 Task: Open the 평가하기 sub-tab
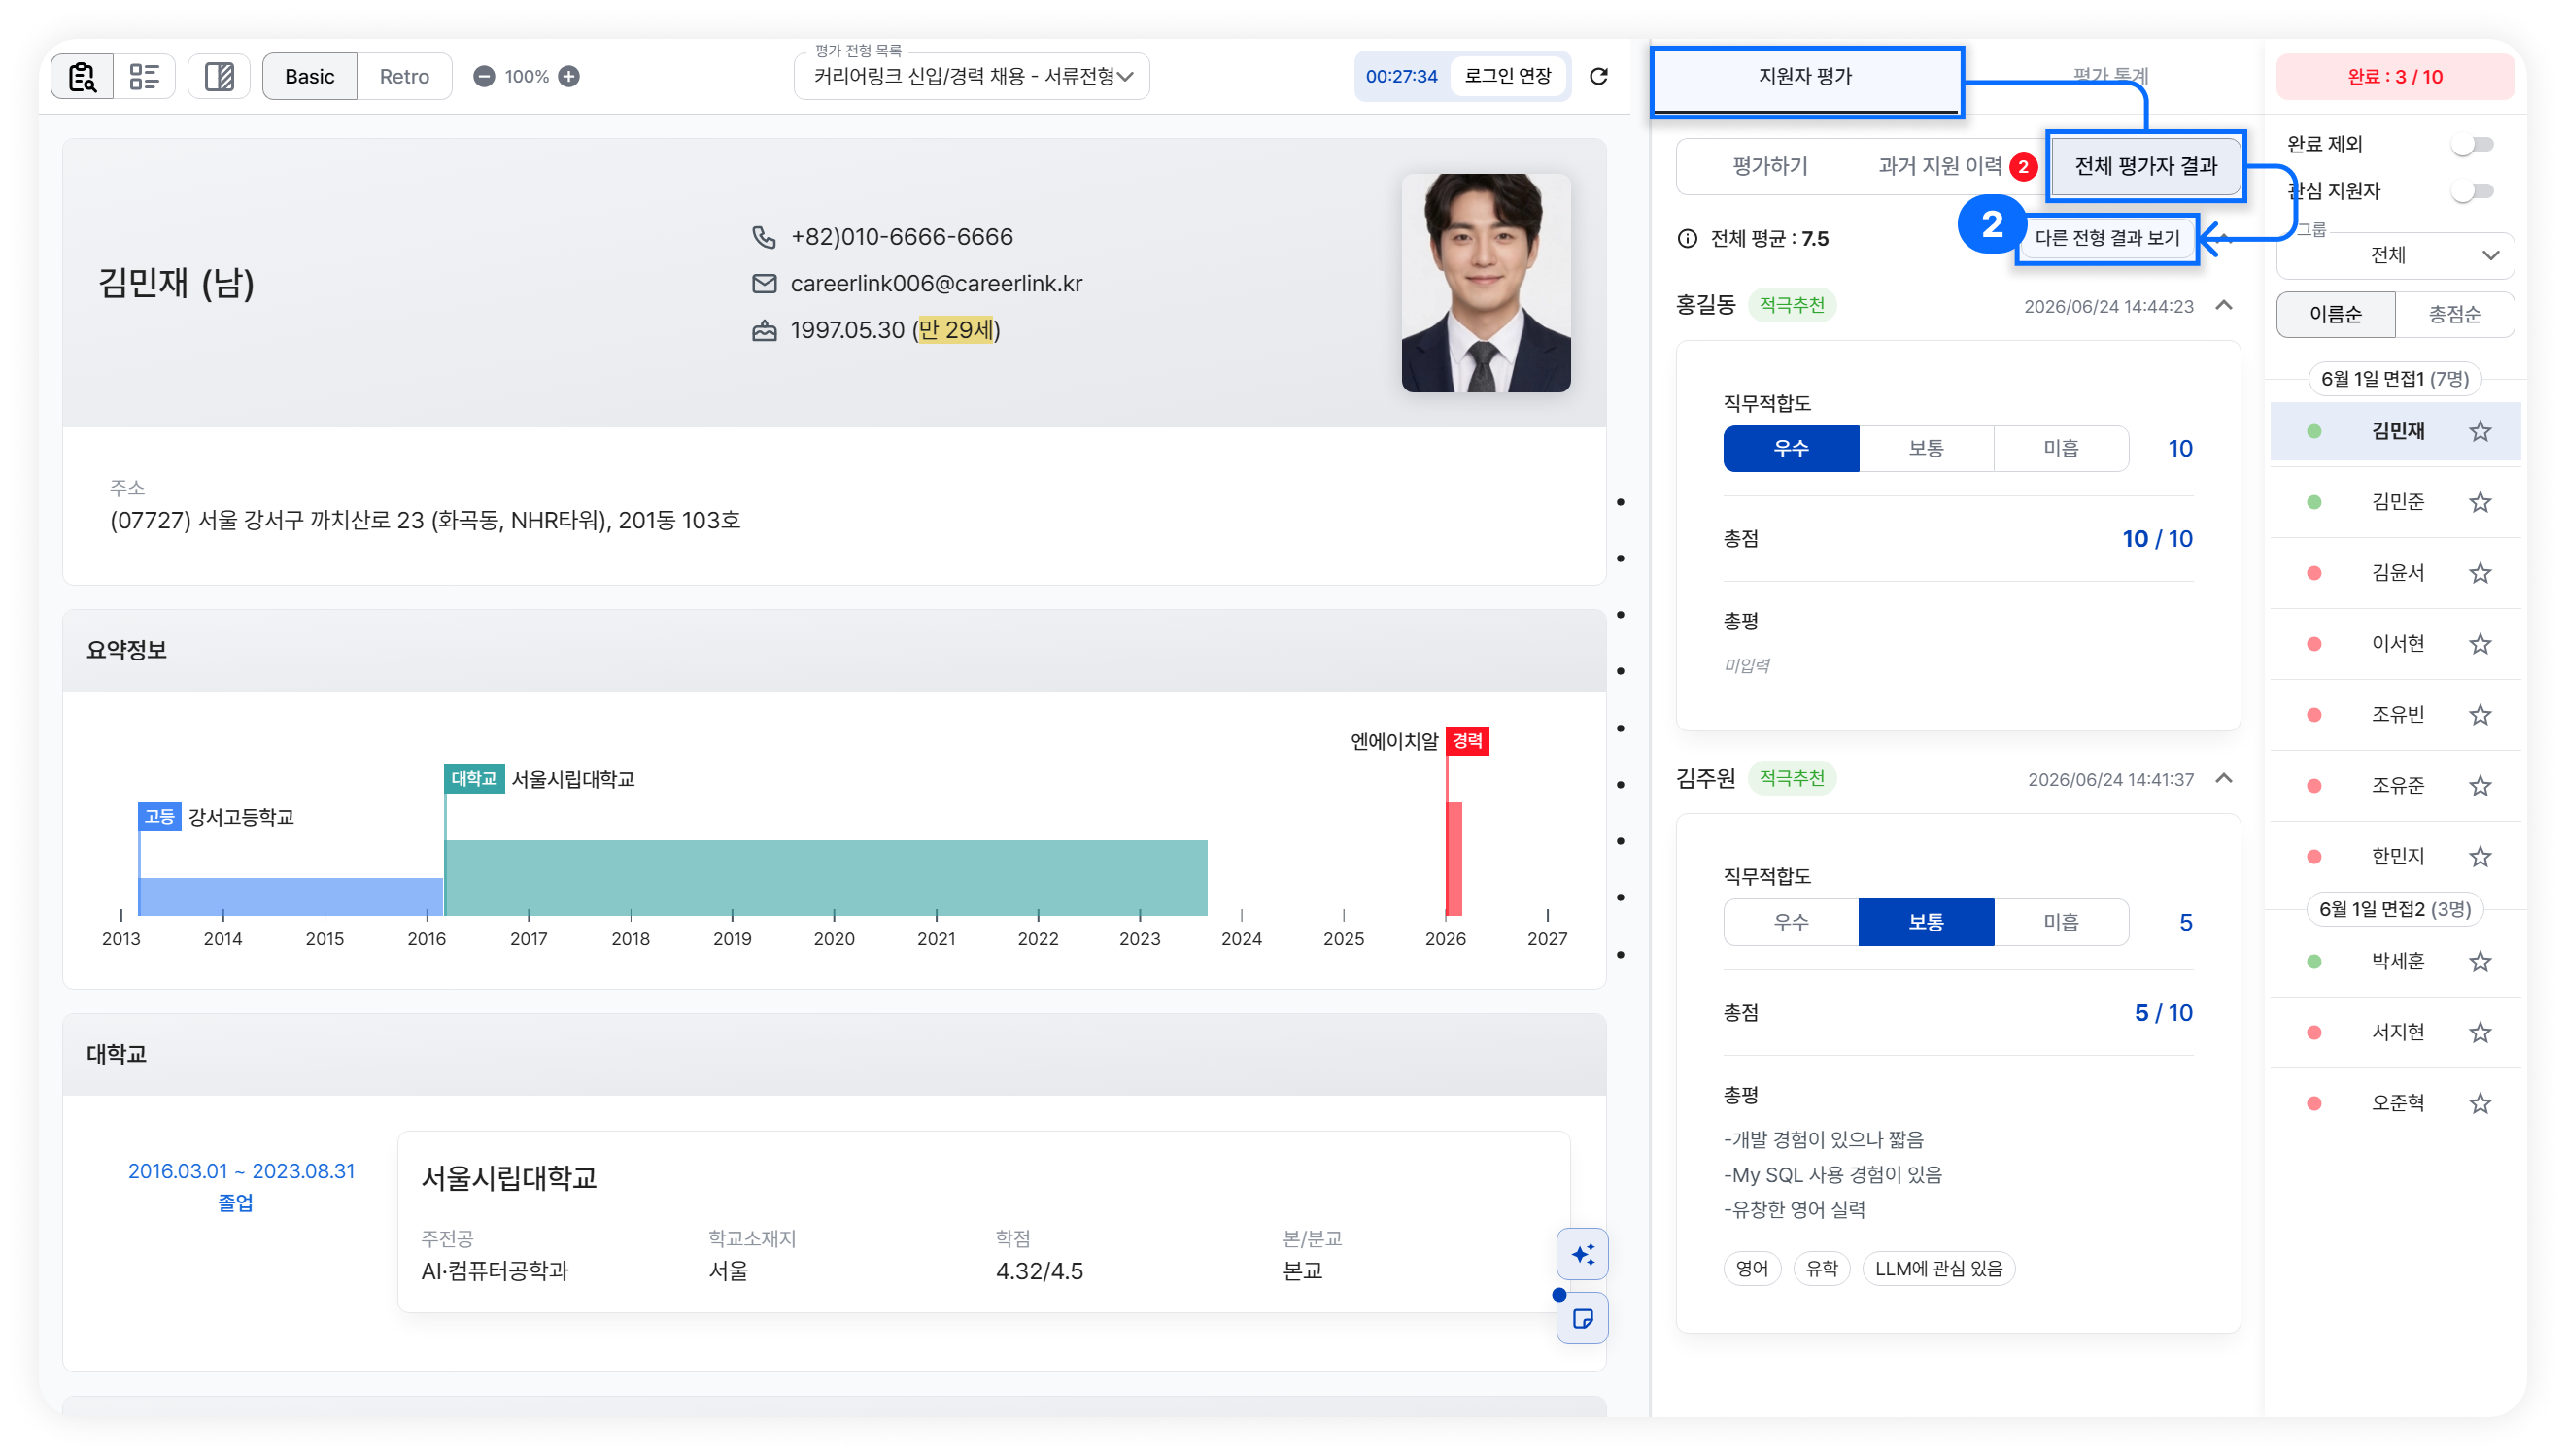1770,166
